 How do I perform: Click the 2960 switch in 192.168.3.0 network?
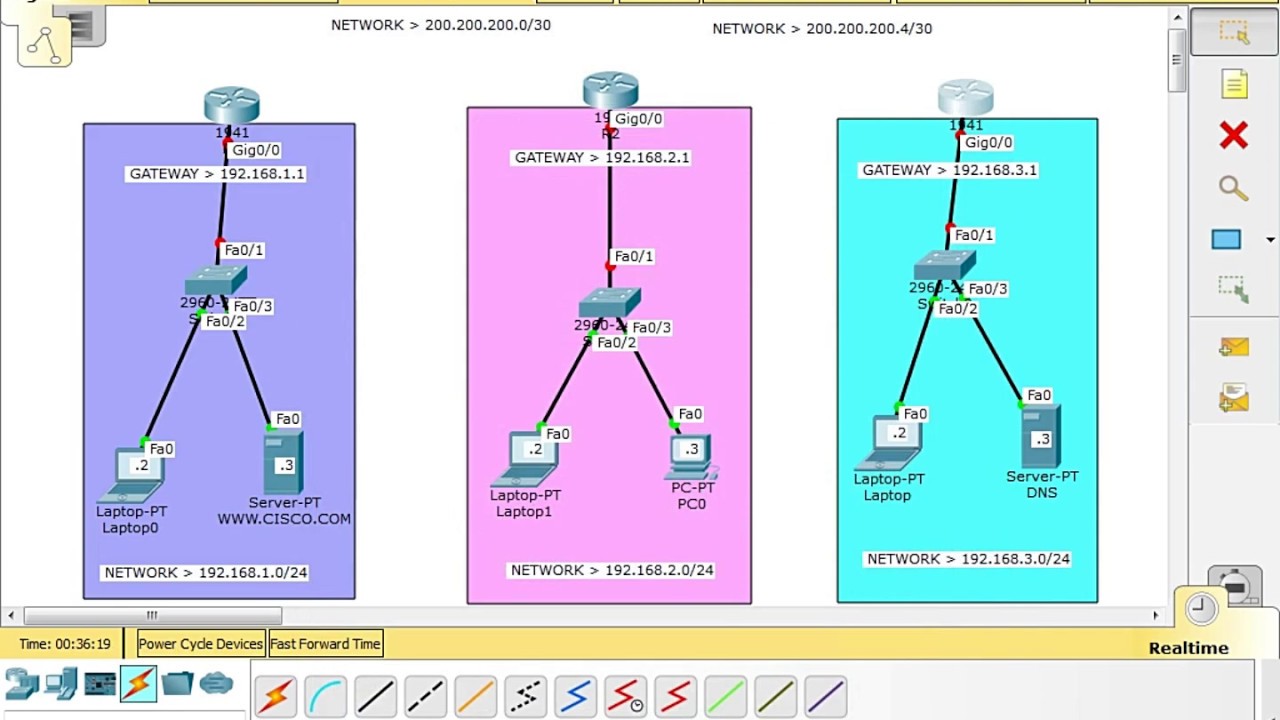tap(945, 265)
